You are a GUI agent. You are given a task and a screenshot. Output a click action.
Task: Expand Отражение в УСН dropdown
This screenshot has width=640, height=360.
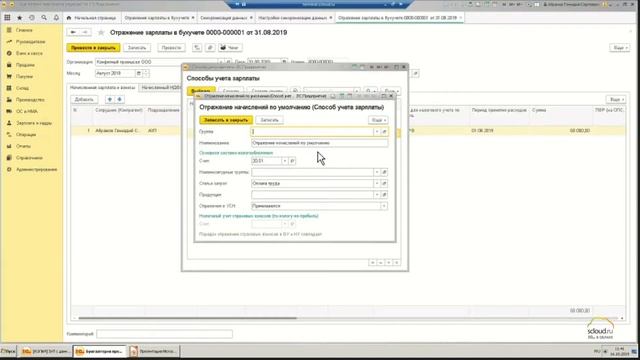(x=384, y=206)
